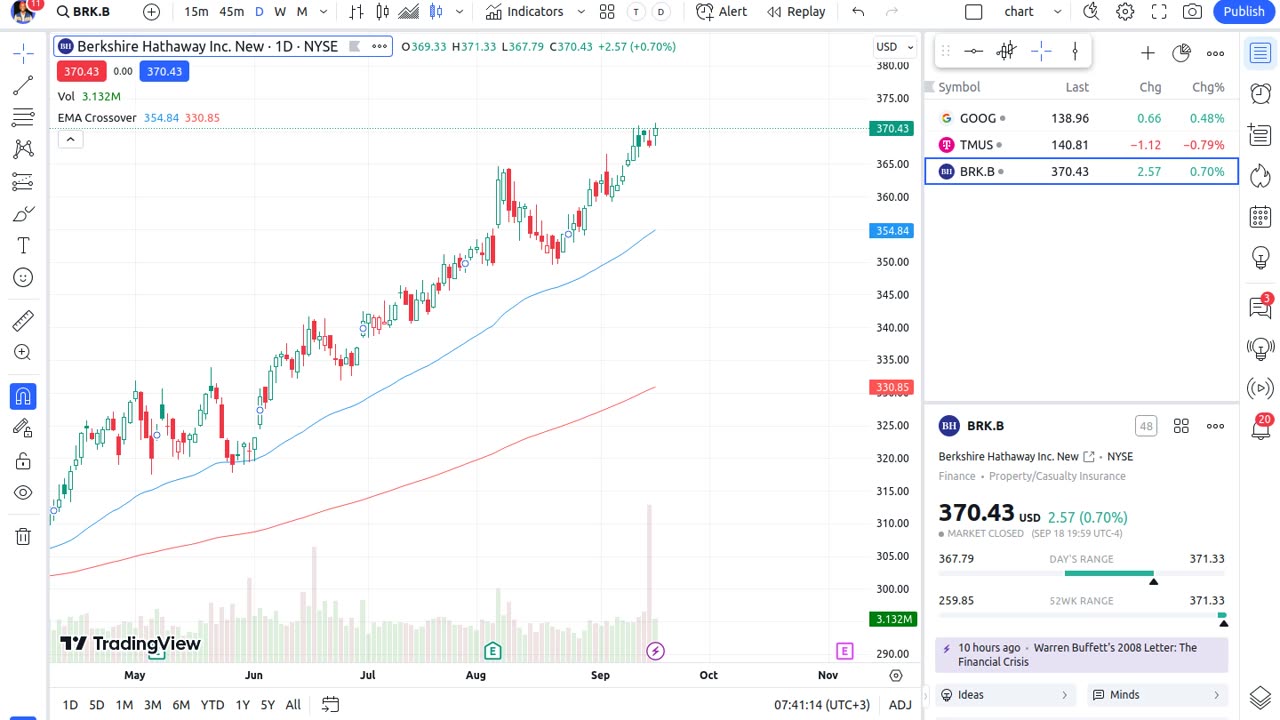The width and height of the screenshot is (1280, 720).
Task: Enter fullscreen mode
Action: pos(1159,12)
